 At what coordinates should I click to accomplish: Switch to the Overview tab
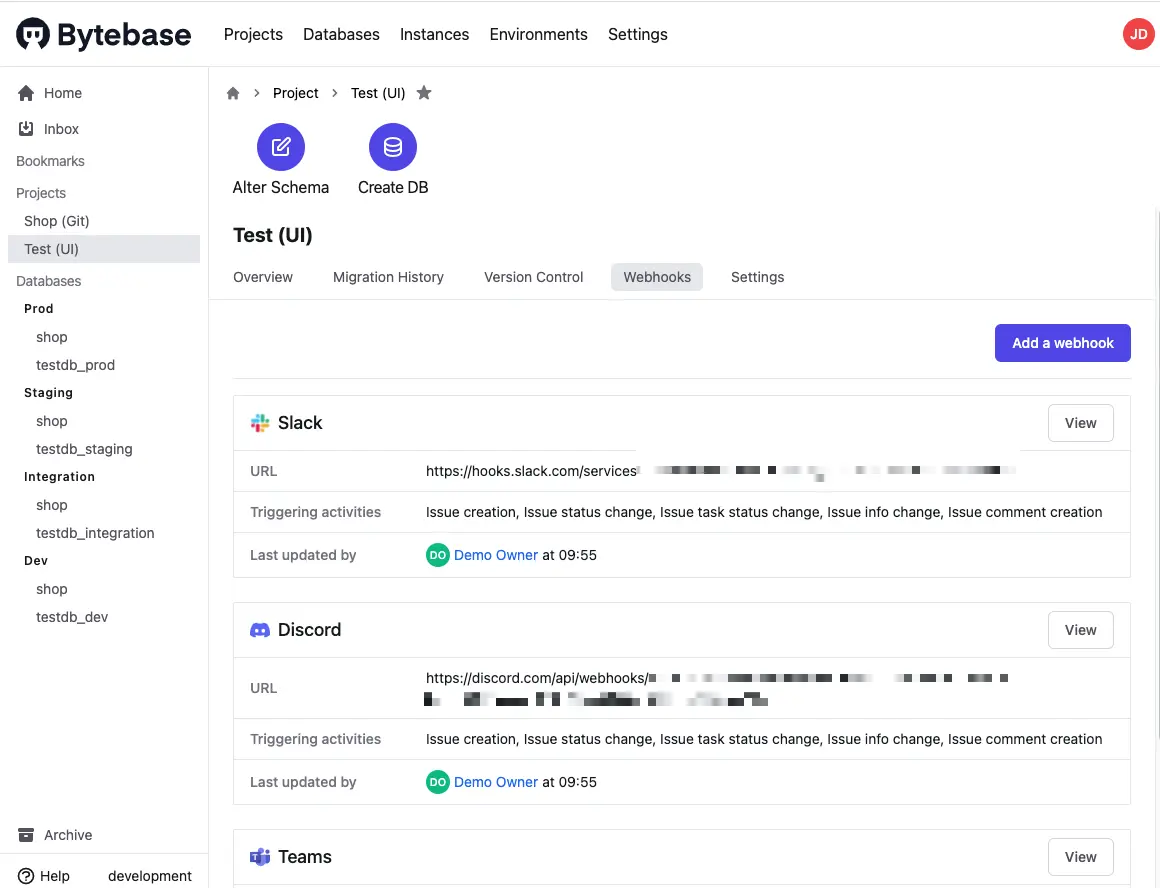[x=263, y=277]
